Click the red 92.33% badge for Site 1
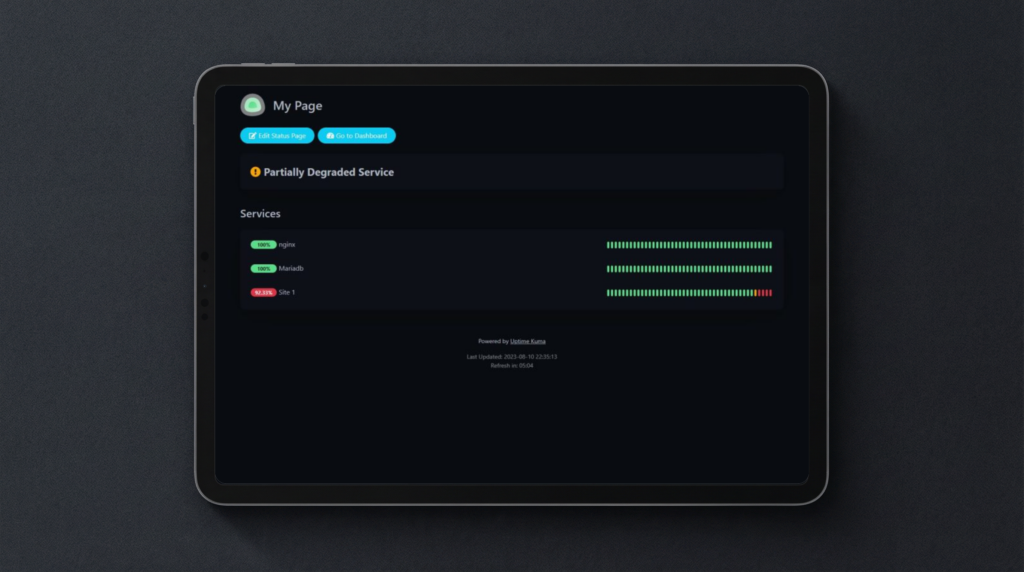This screenshot has width=1024, height=572. point(263,293)
